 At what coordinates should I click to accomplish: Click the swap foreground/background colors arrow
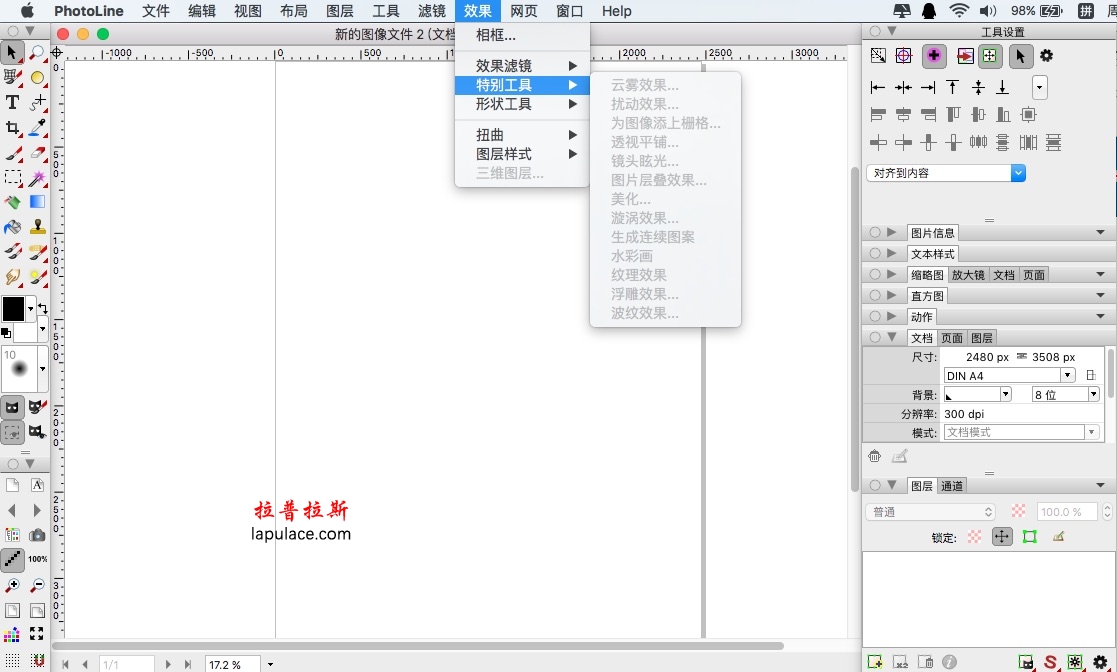43,309
